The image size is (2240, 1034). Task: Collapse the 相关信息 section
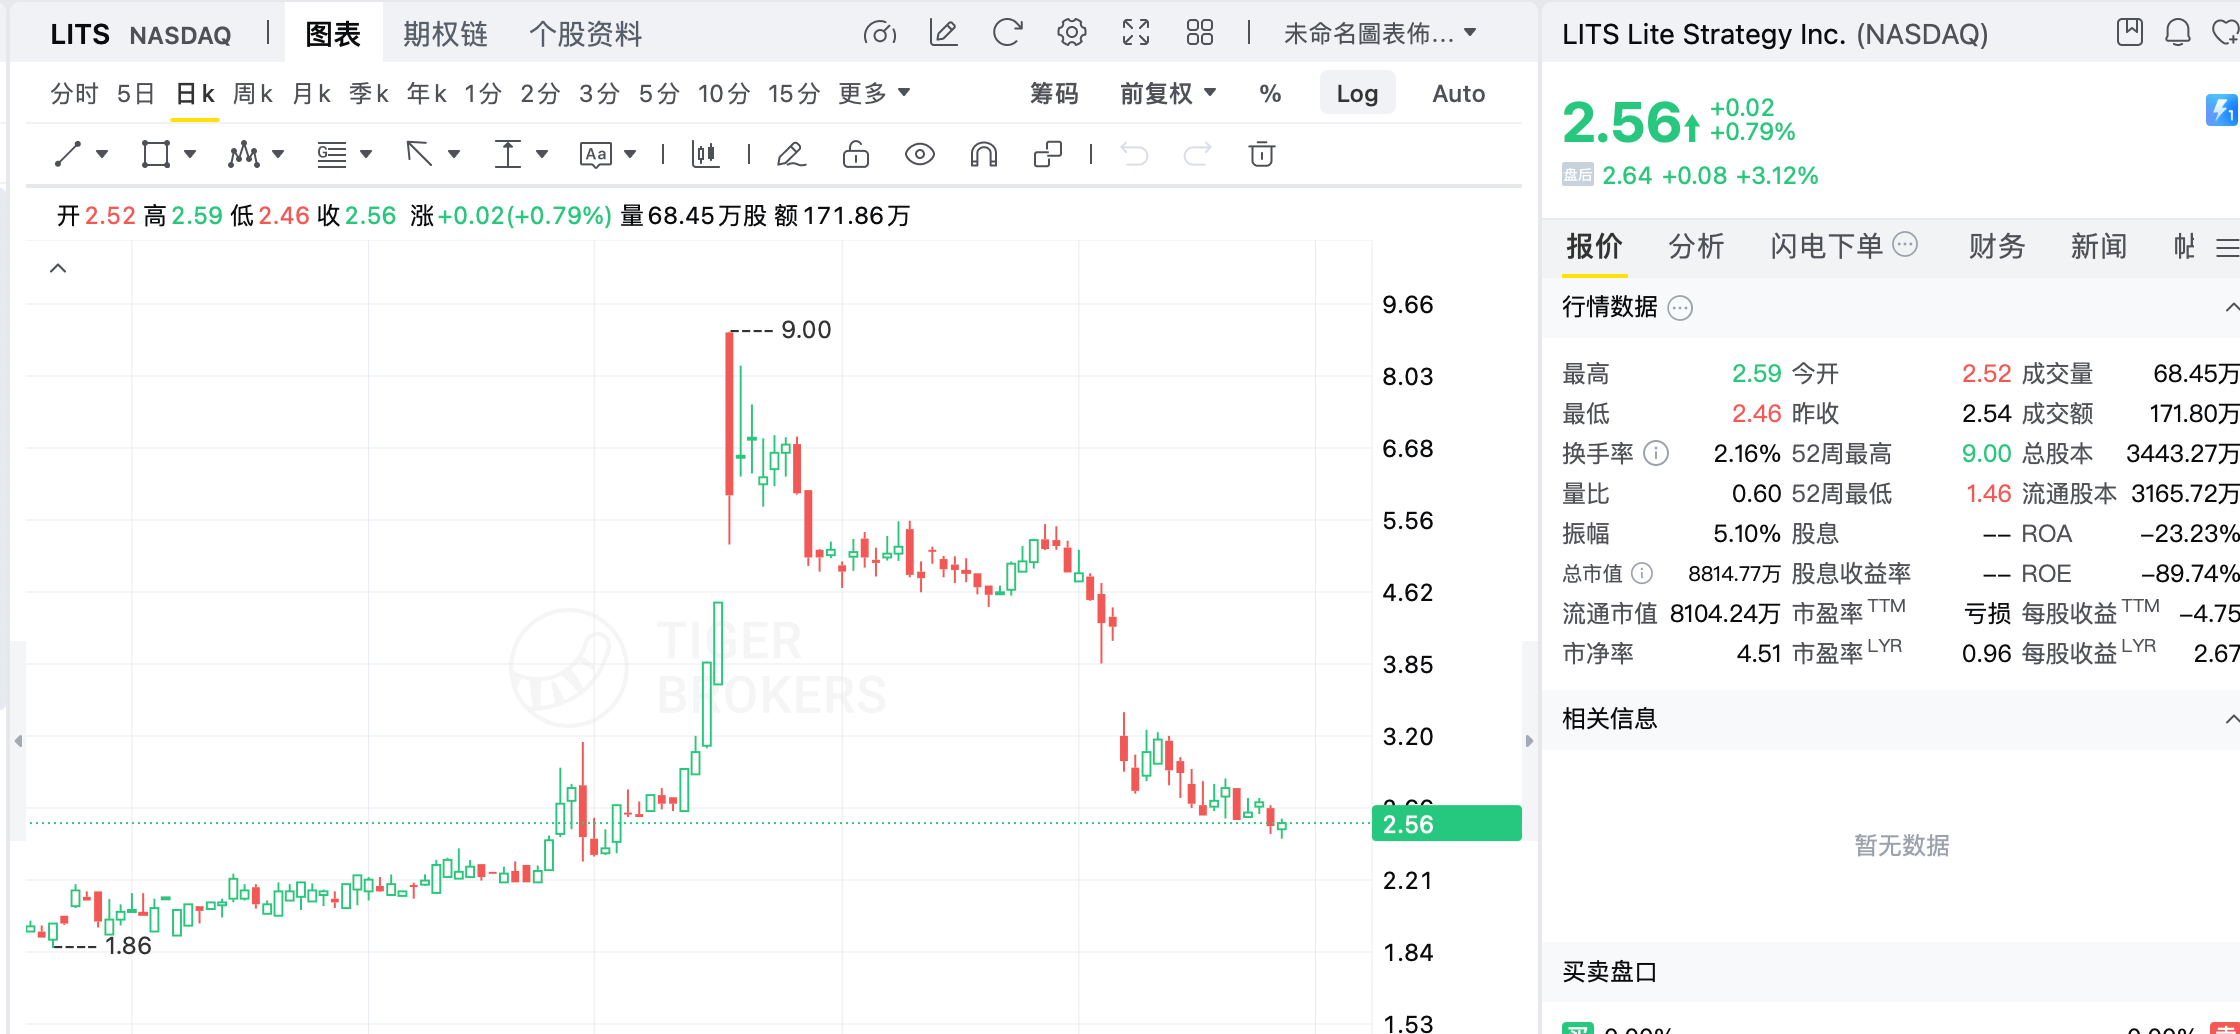2231,719
